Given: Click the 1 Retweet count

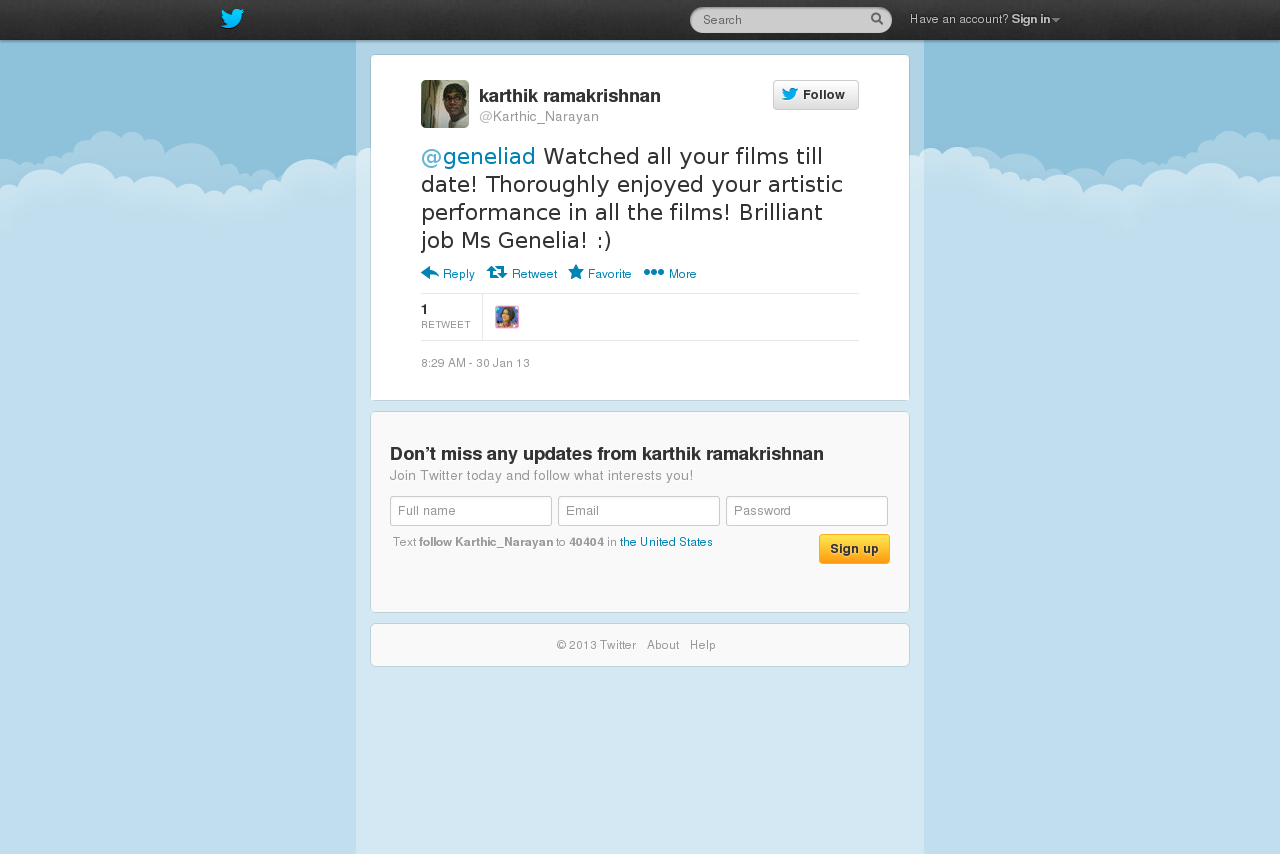Looking at the screenshot, I should (446, 316).
